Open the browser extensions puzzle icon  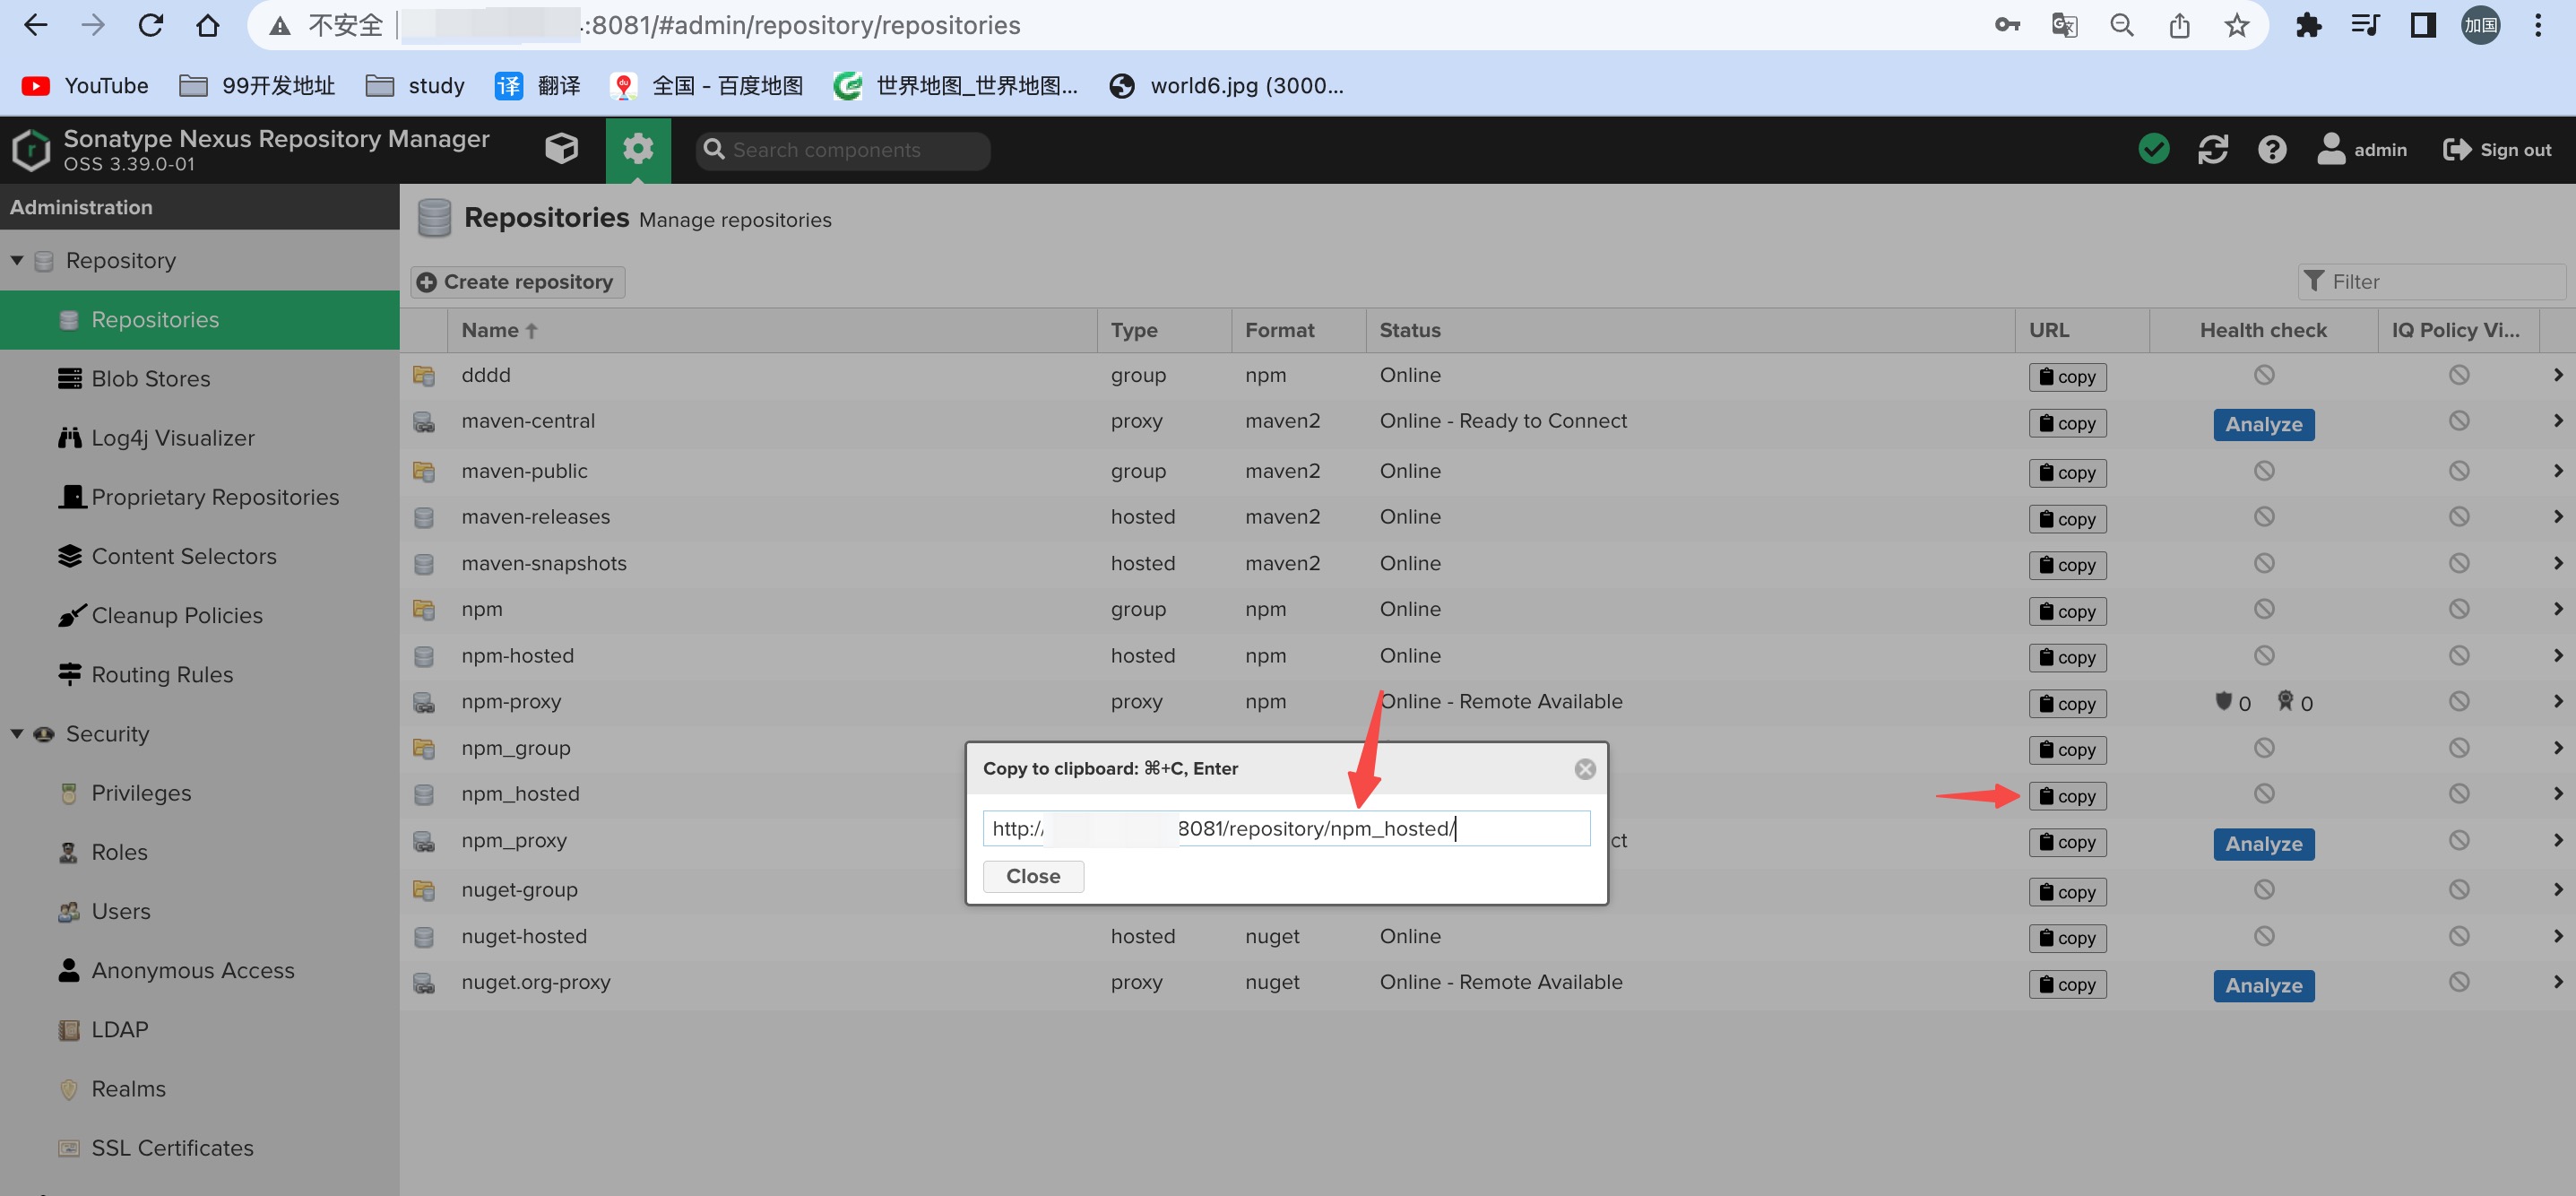(2307, 25)
